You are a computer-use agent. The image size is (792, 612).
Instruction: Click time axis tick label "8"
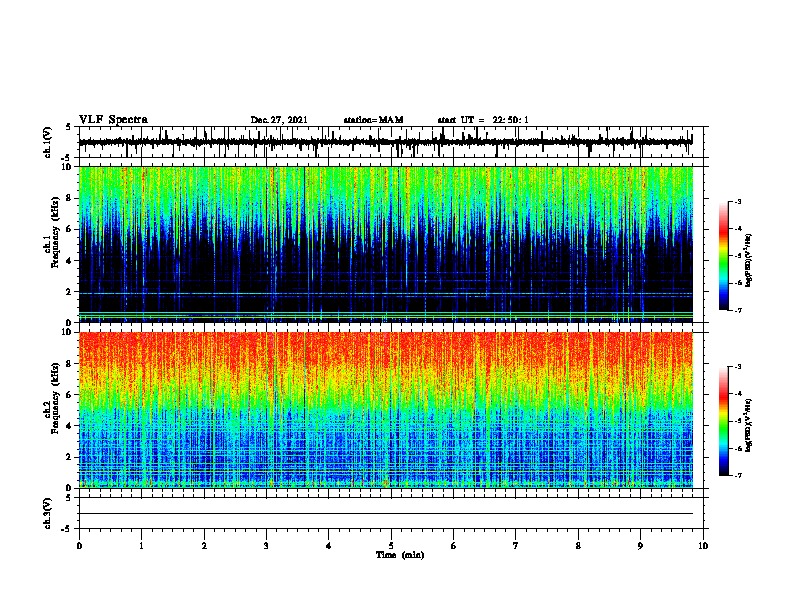pos(578,546)
